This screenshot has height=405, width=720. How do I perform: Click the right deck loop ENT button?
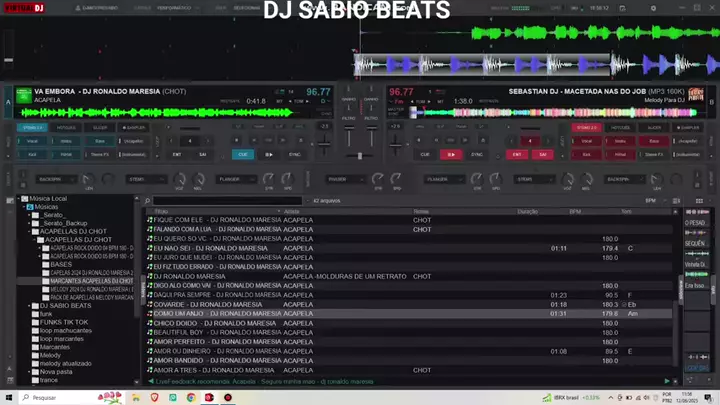pyautogui.click(x=517, y=155)
